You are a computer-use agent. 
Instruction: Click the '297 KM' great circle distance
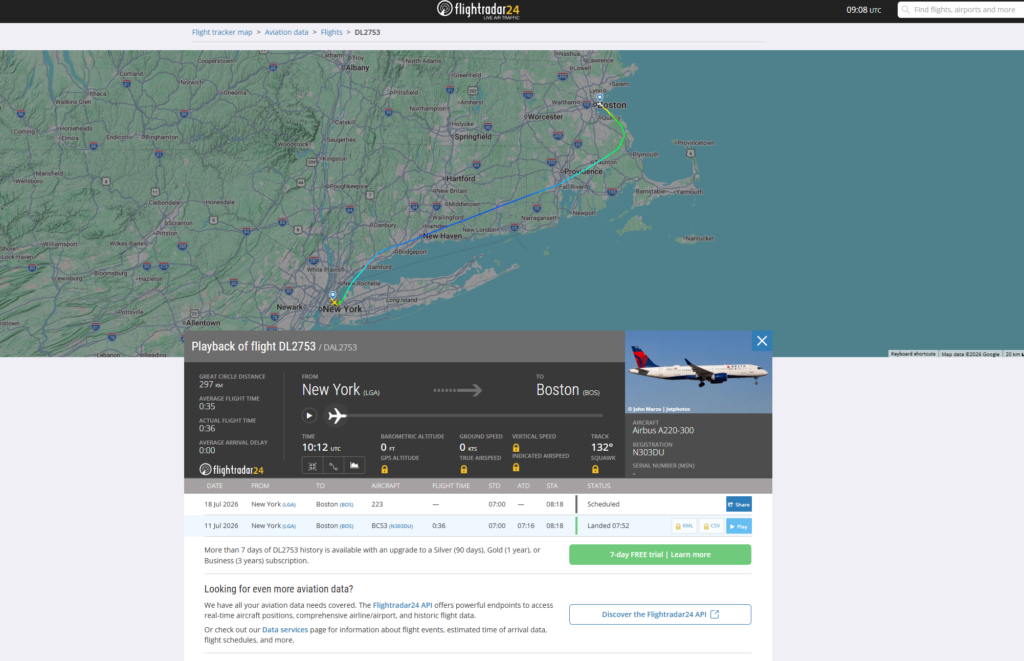(211, 385)
